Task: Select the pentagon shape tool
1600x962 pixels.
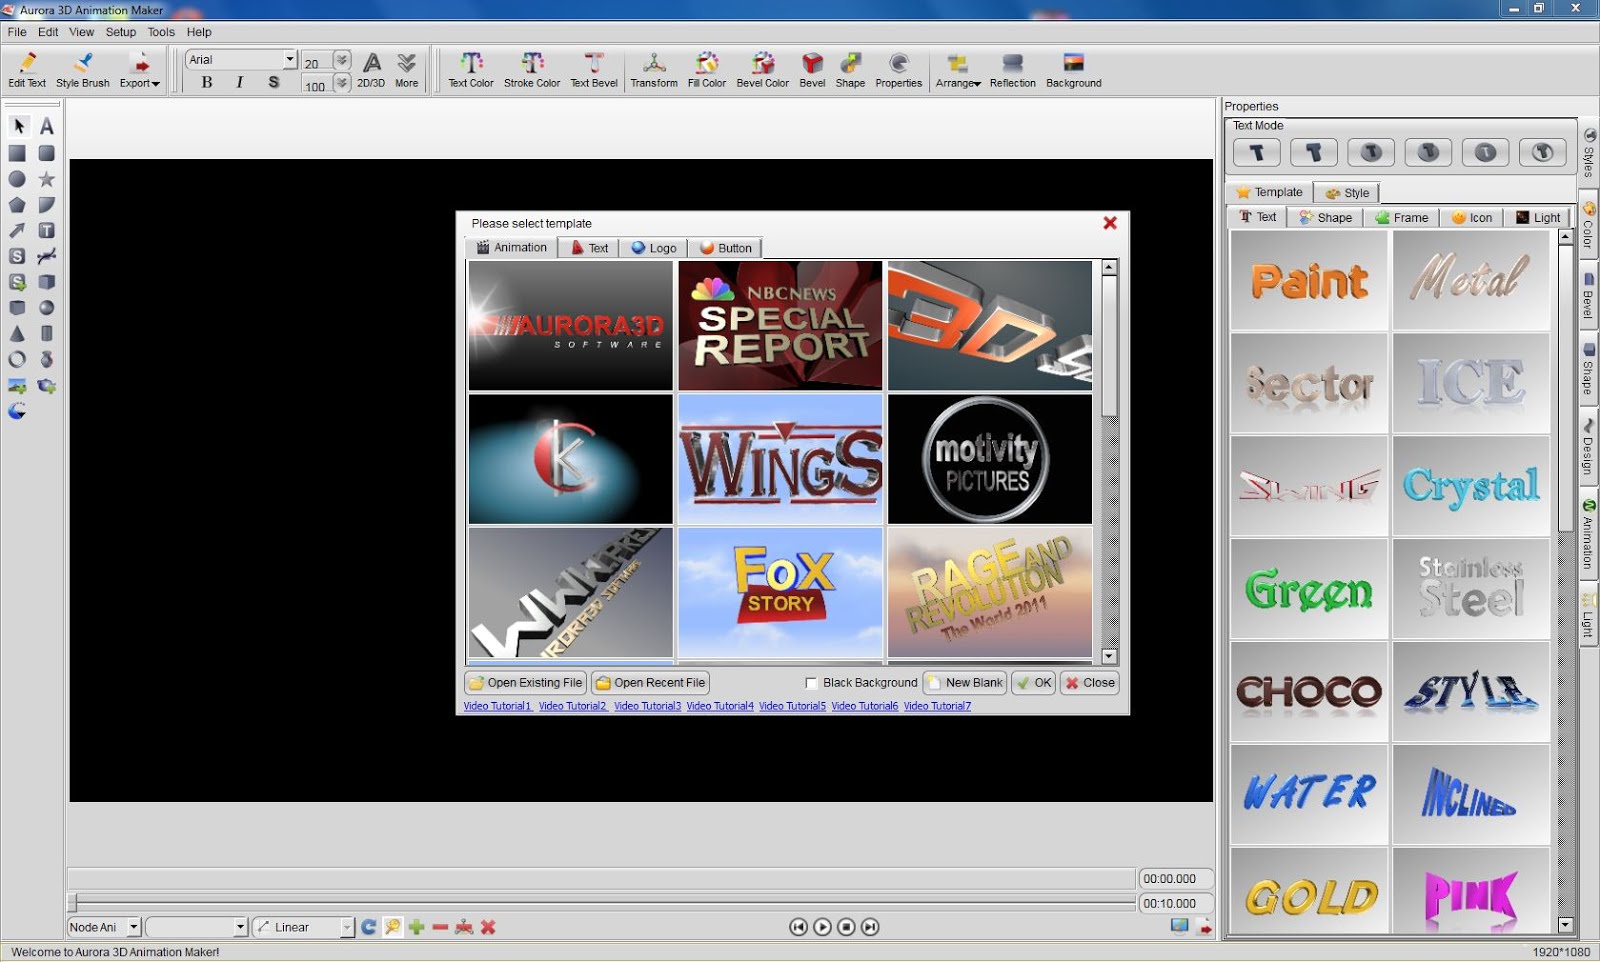Action: click(x=18, y=205)
